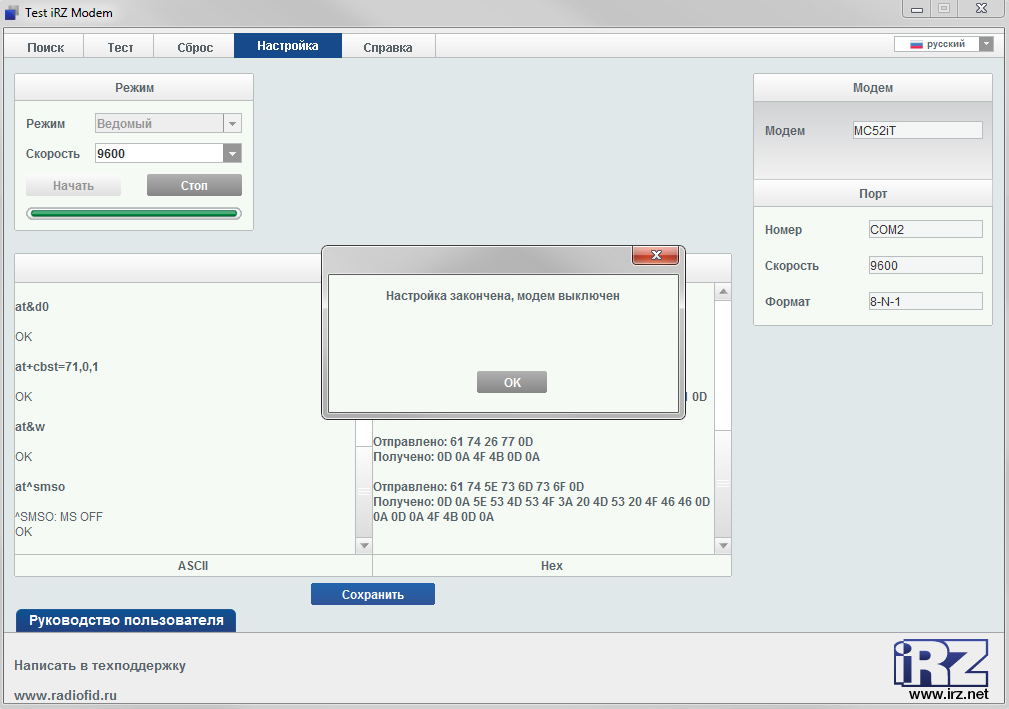Screen dimensions: 1009x709
Task: Click the iRZ logo in the footer
Action: 940,665
